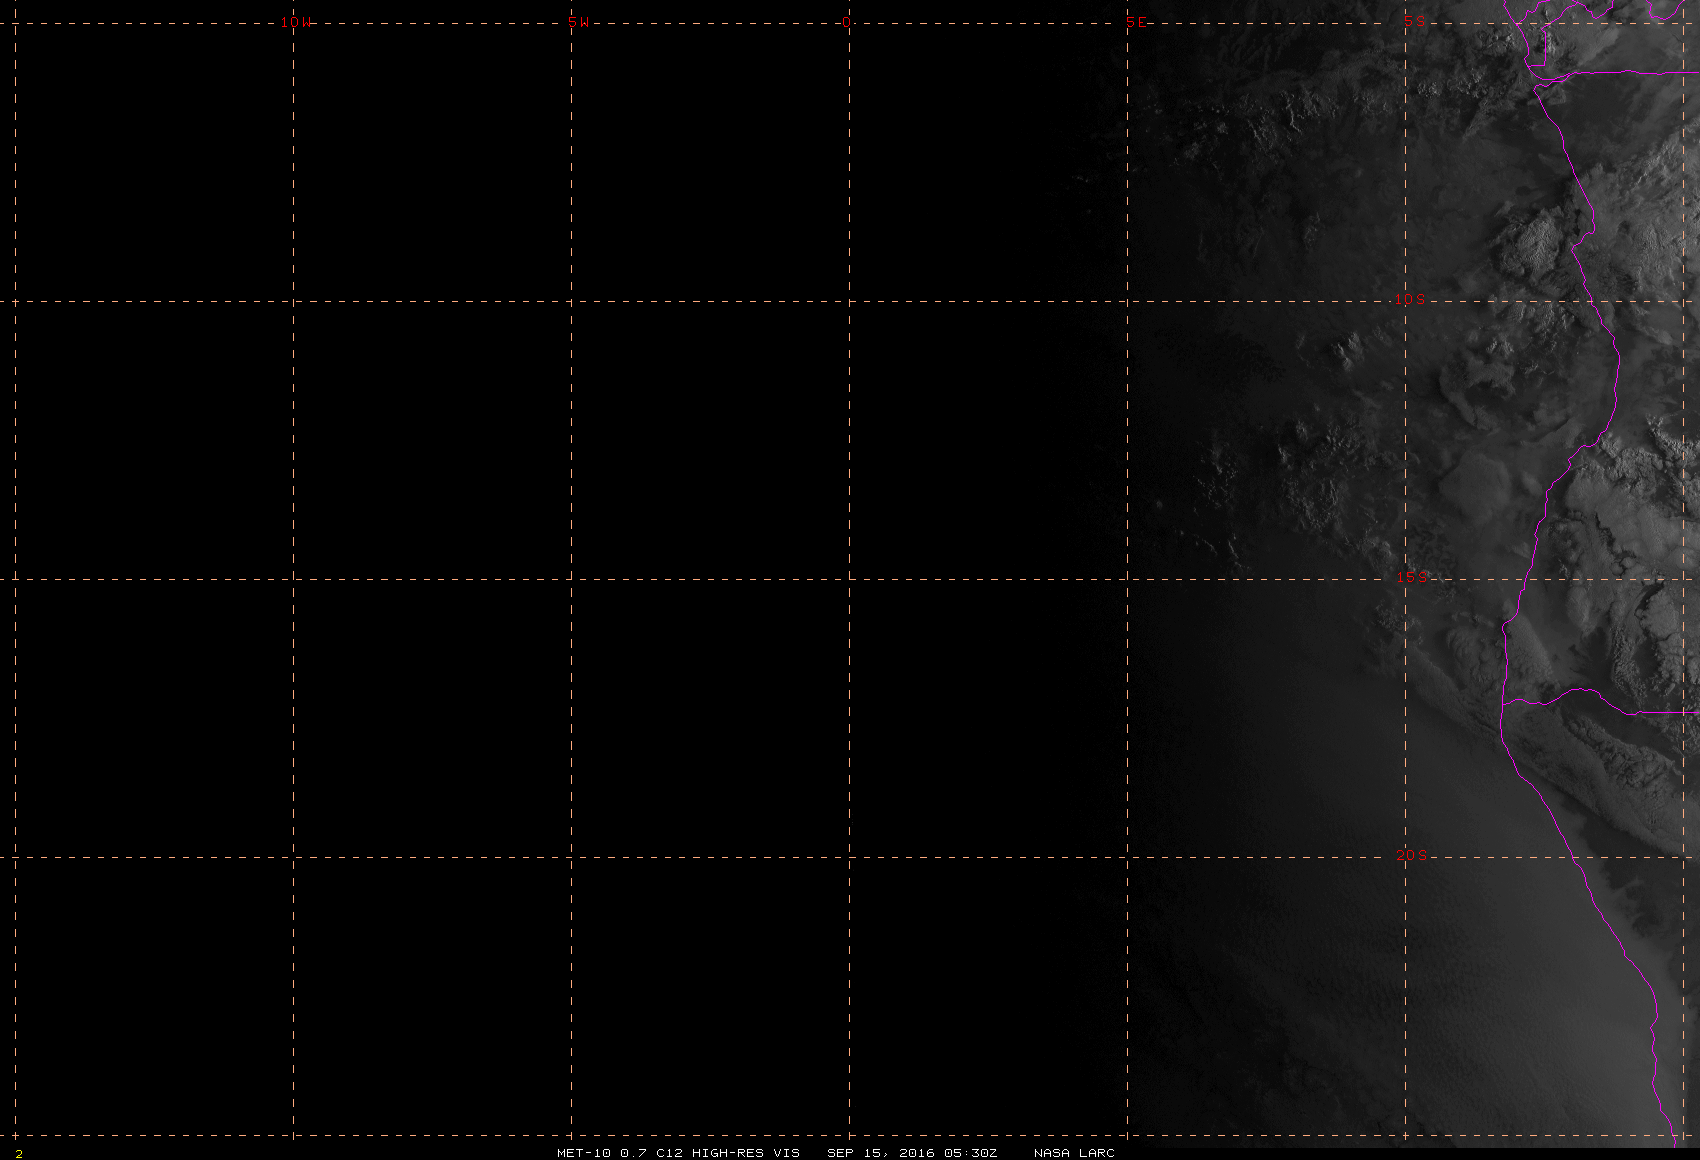
Task: Click the 10W longitude label
Action: click(296, 22)
